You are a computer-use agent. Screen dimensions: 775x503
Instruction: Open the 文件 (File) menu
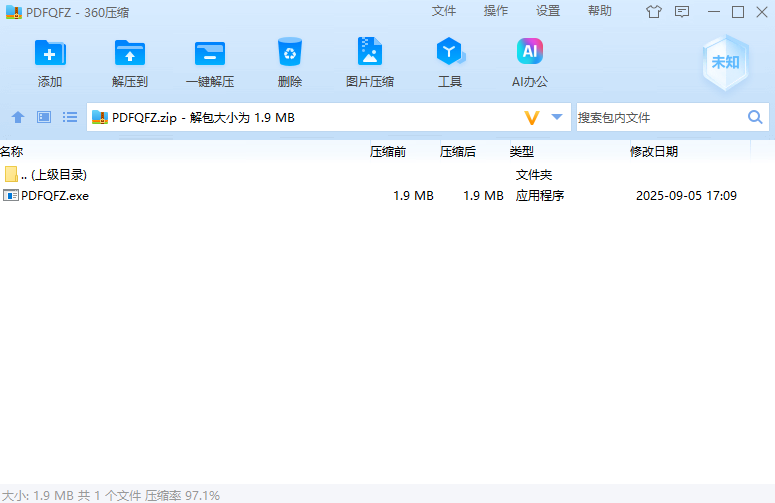click(x=443, y=11)
